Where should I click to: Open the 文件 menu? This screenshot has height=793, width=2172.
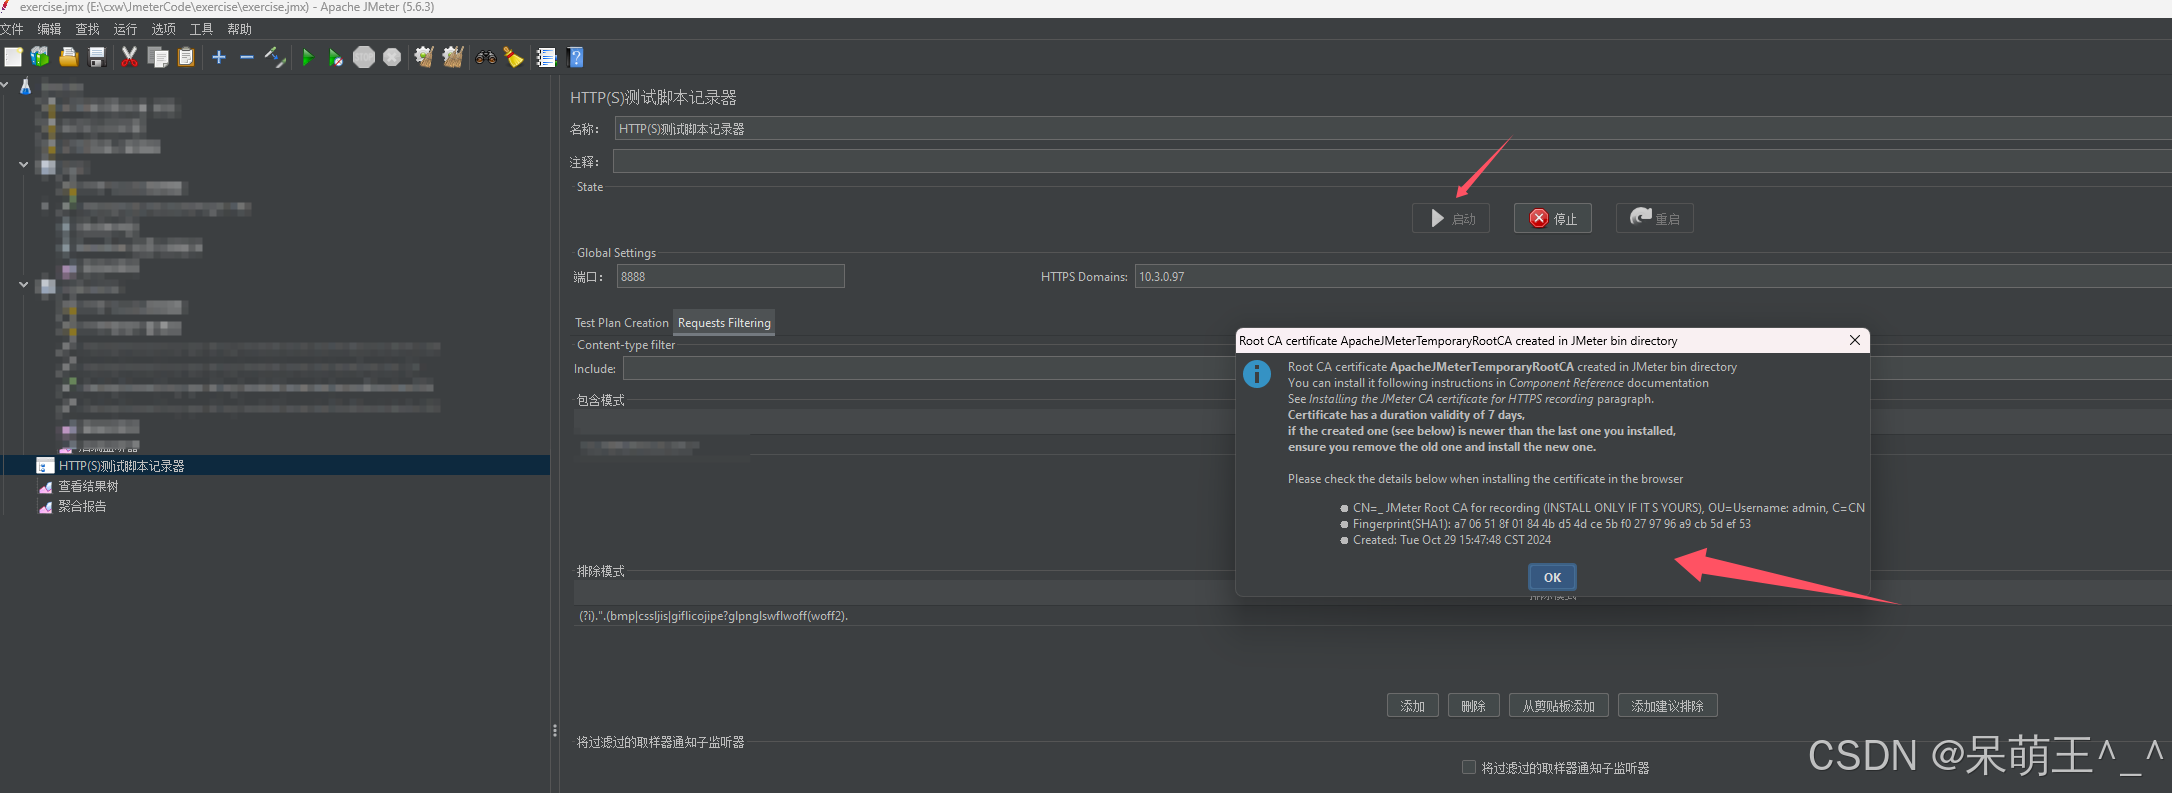point(11,29)
